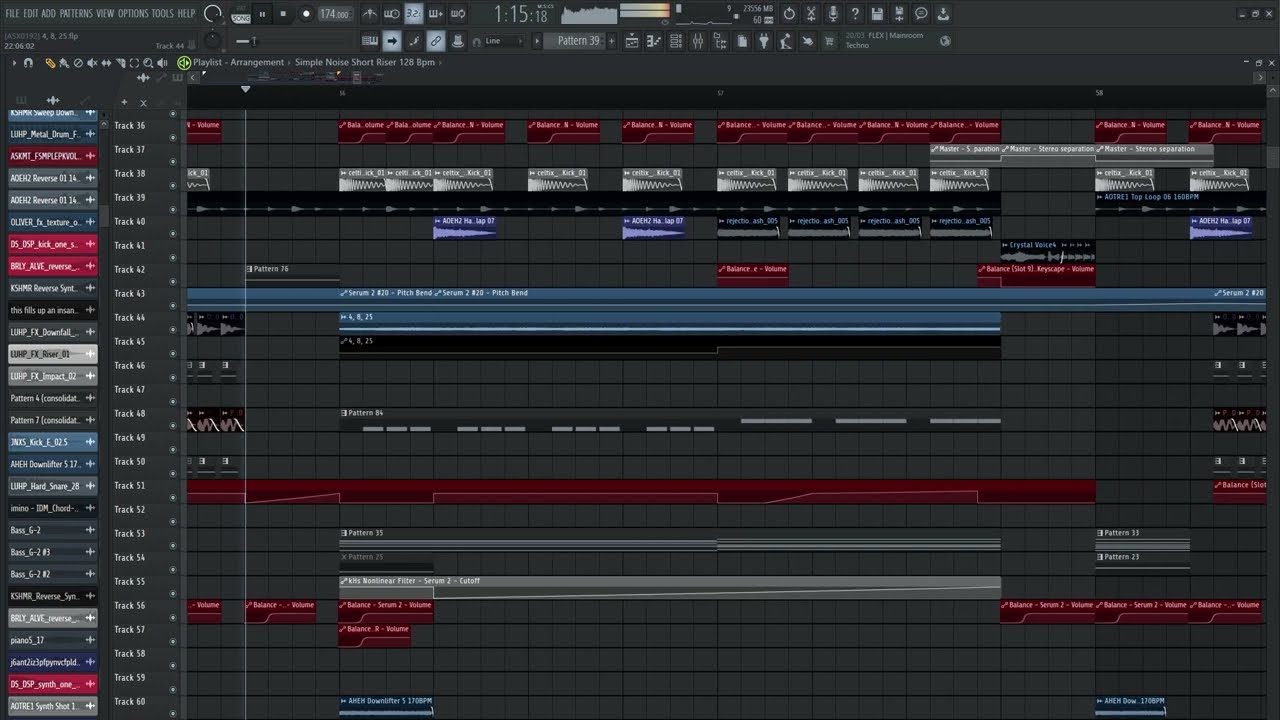Open the tempo 174 field
Viewport: 1280px width, 720px height.
coord(336,14)
